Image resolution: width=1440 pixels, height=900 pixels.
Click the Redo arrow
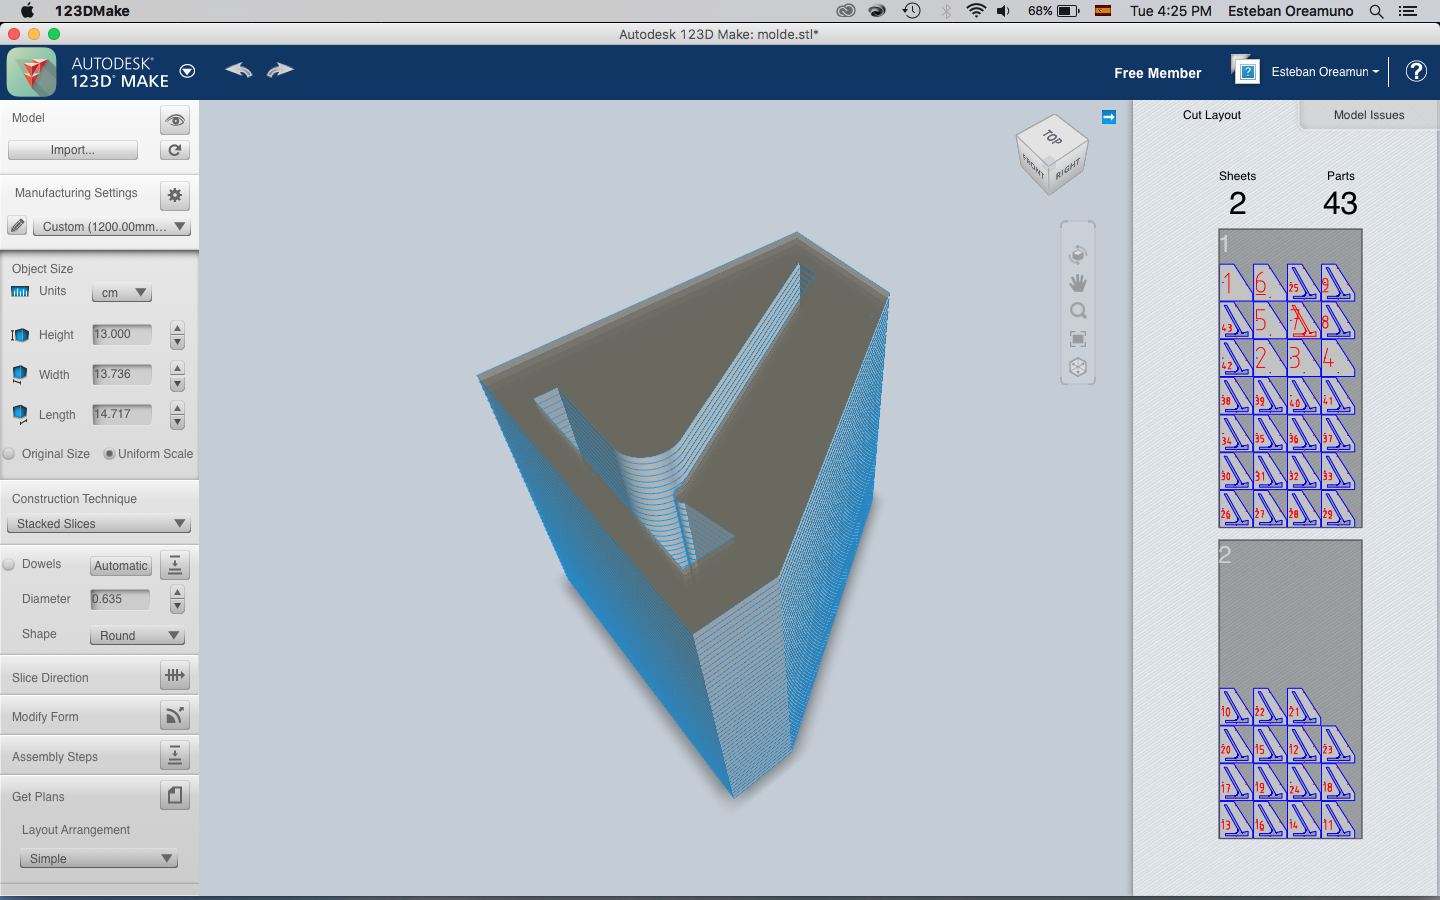pos(280,70)
